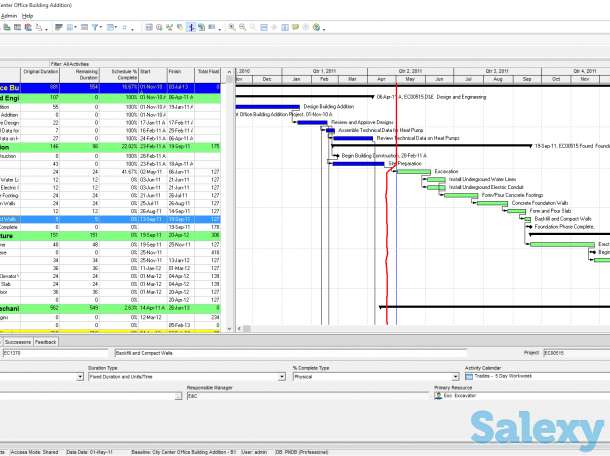Image resolution: width=610 pixels, height=456 pixels.
Task: Zoom out the Gantt chart timescale
Action: point(242,27)
